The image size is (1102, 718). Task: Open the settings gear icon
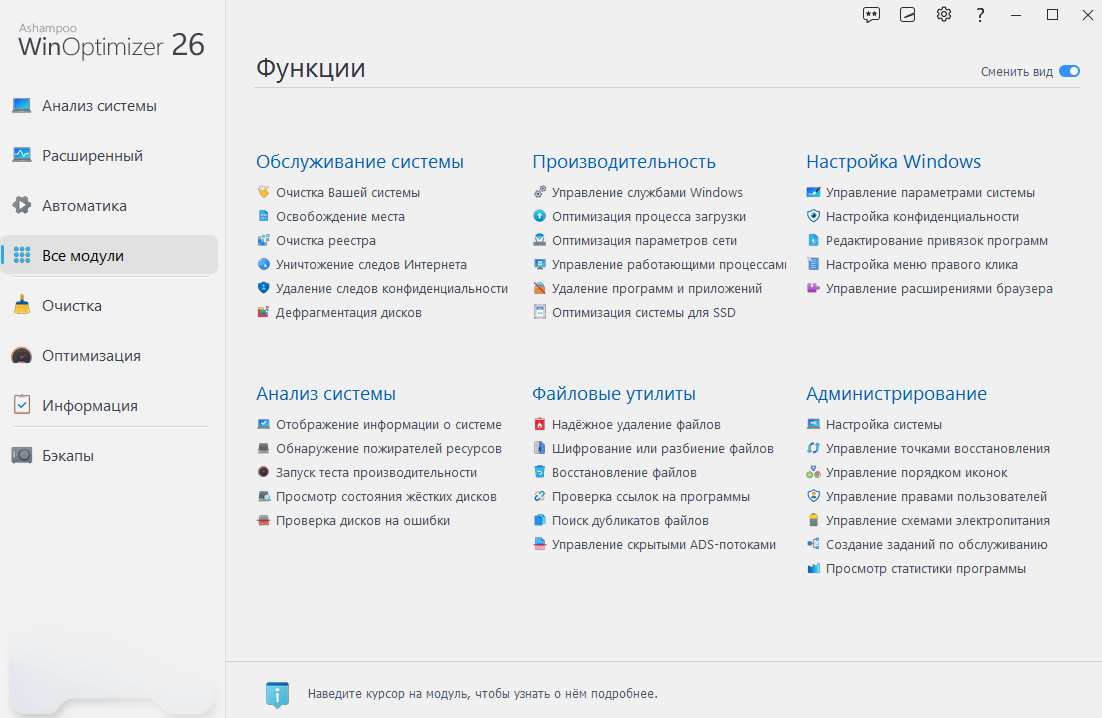coord(944,15)
